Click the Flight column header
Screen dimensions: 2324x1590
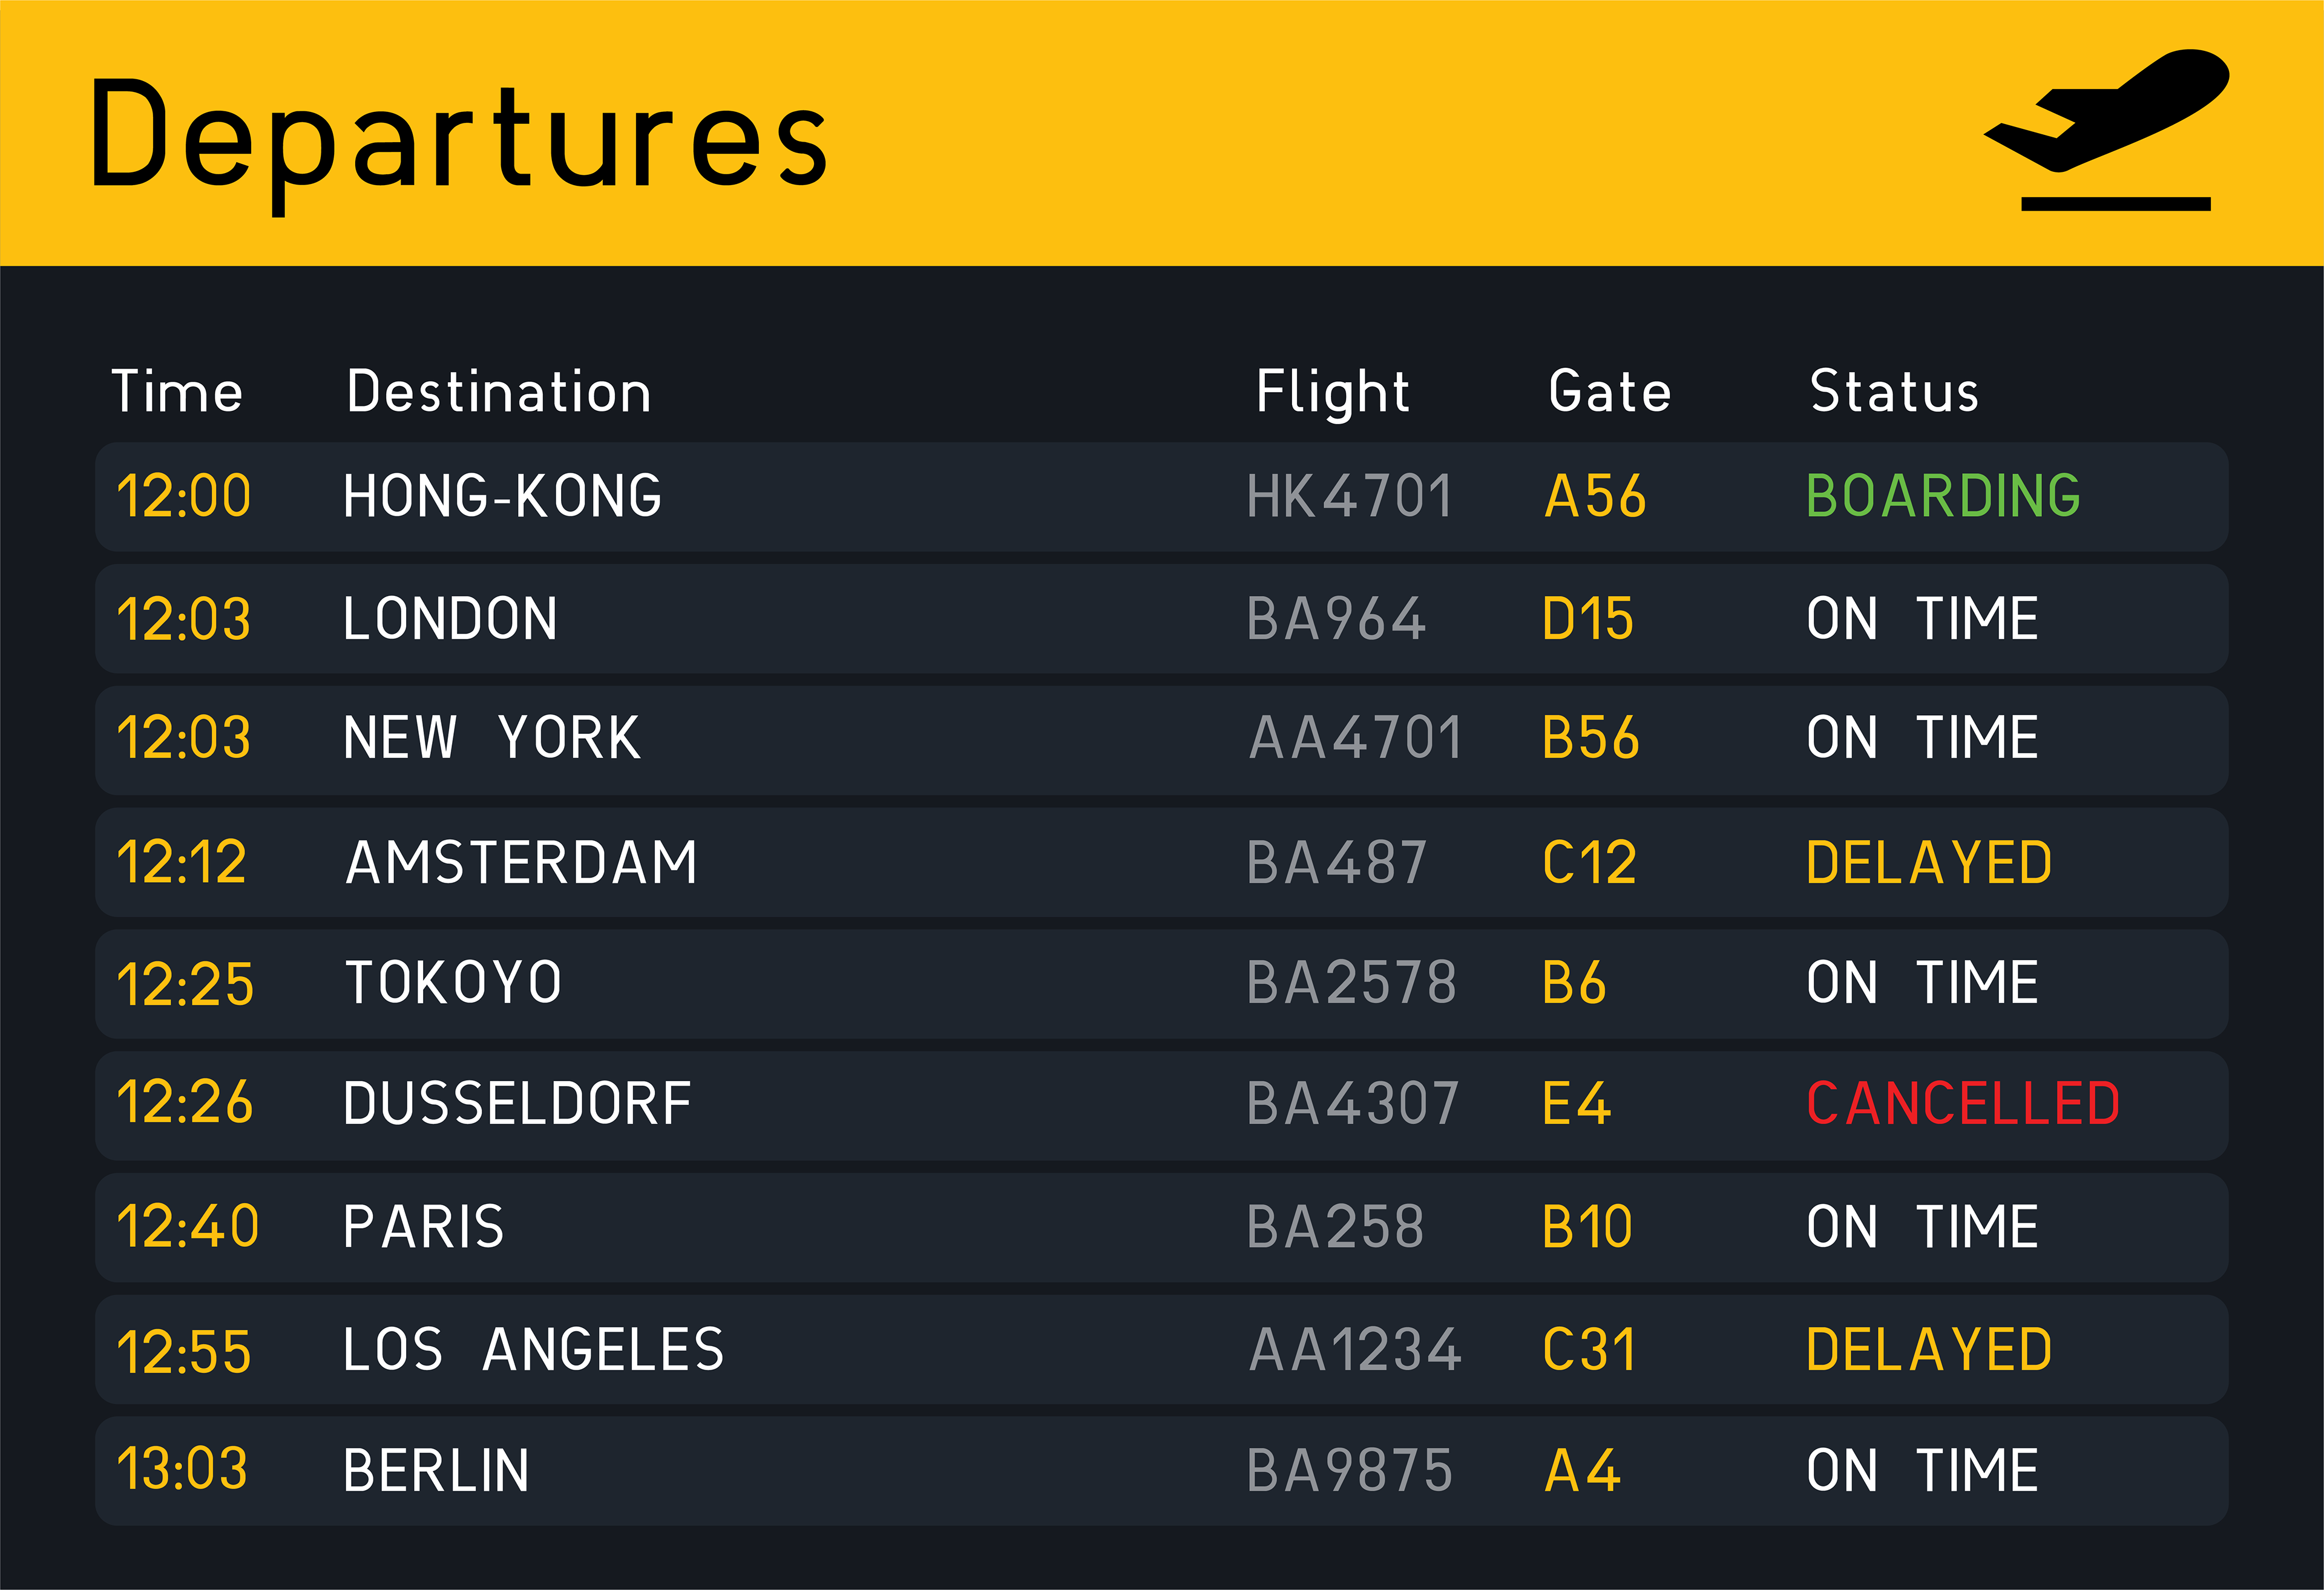tap(1332, 391)
